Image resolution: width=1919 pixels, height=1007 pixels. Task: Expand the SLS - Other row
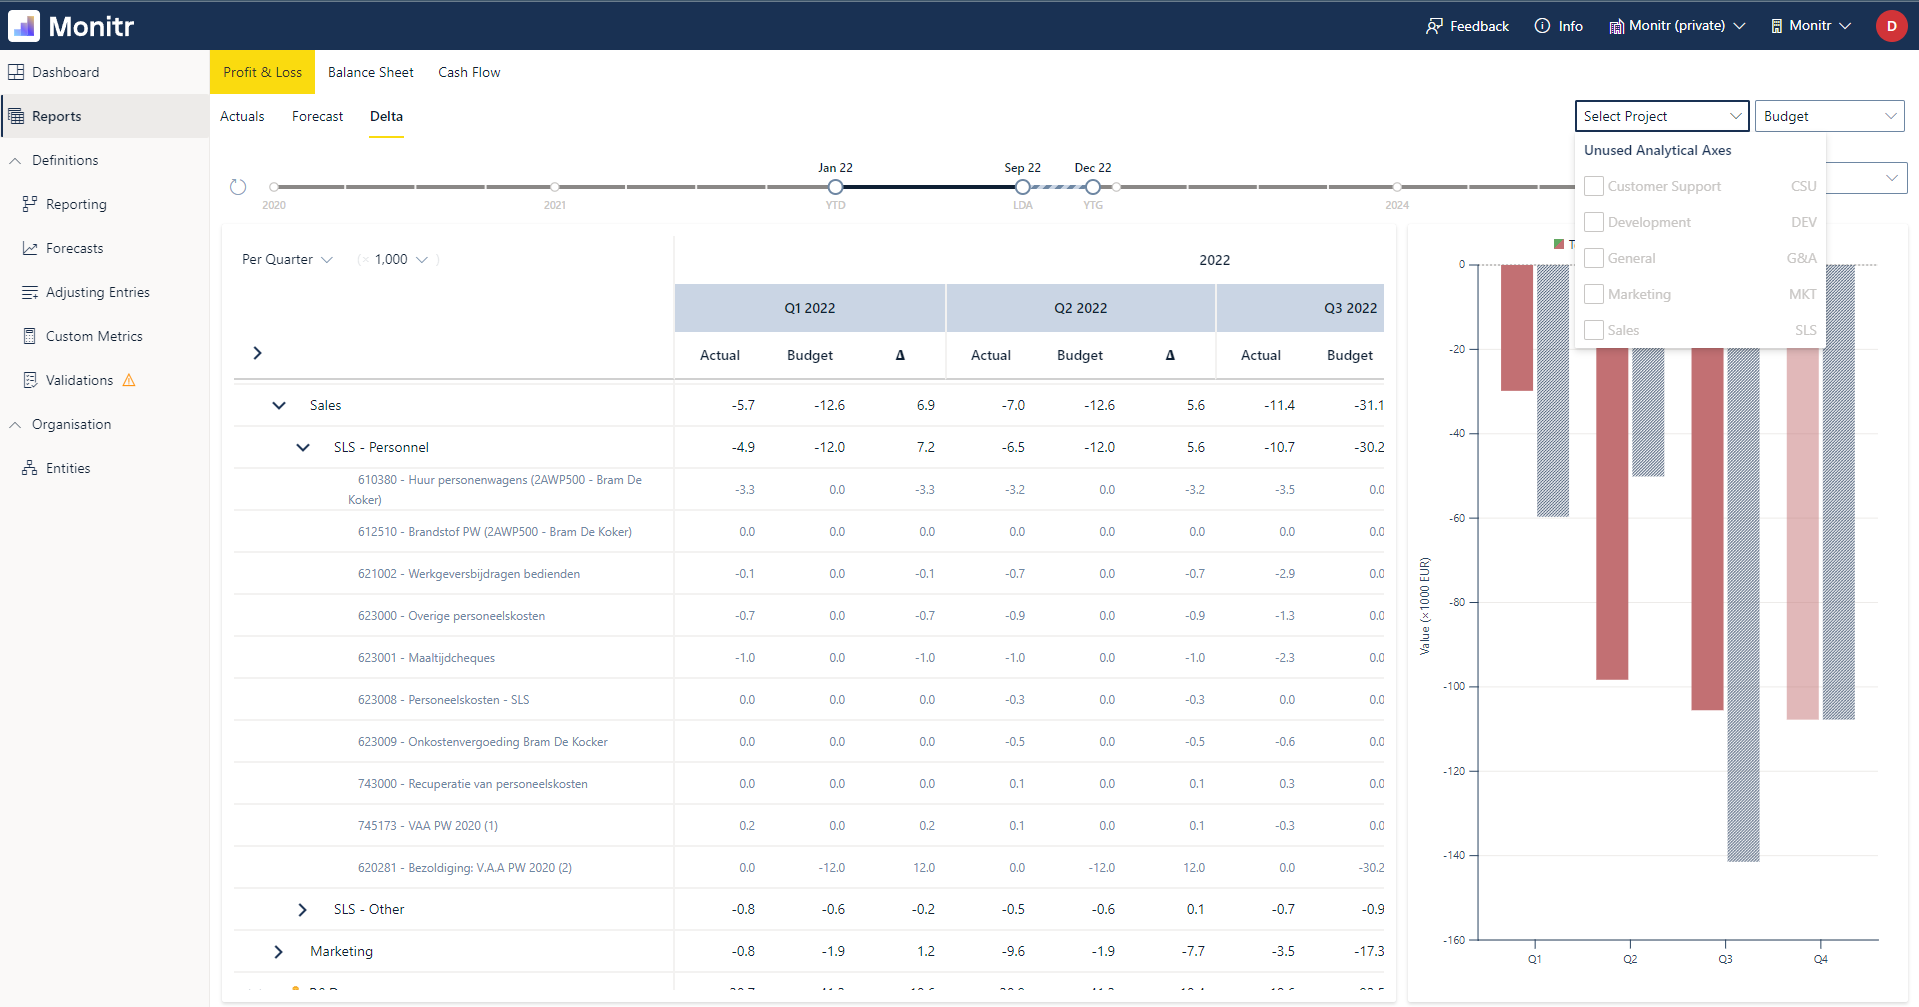coord(303,909)
